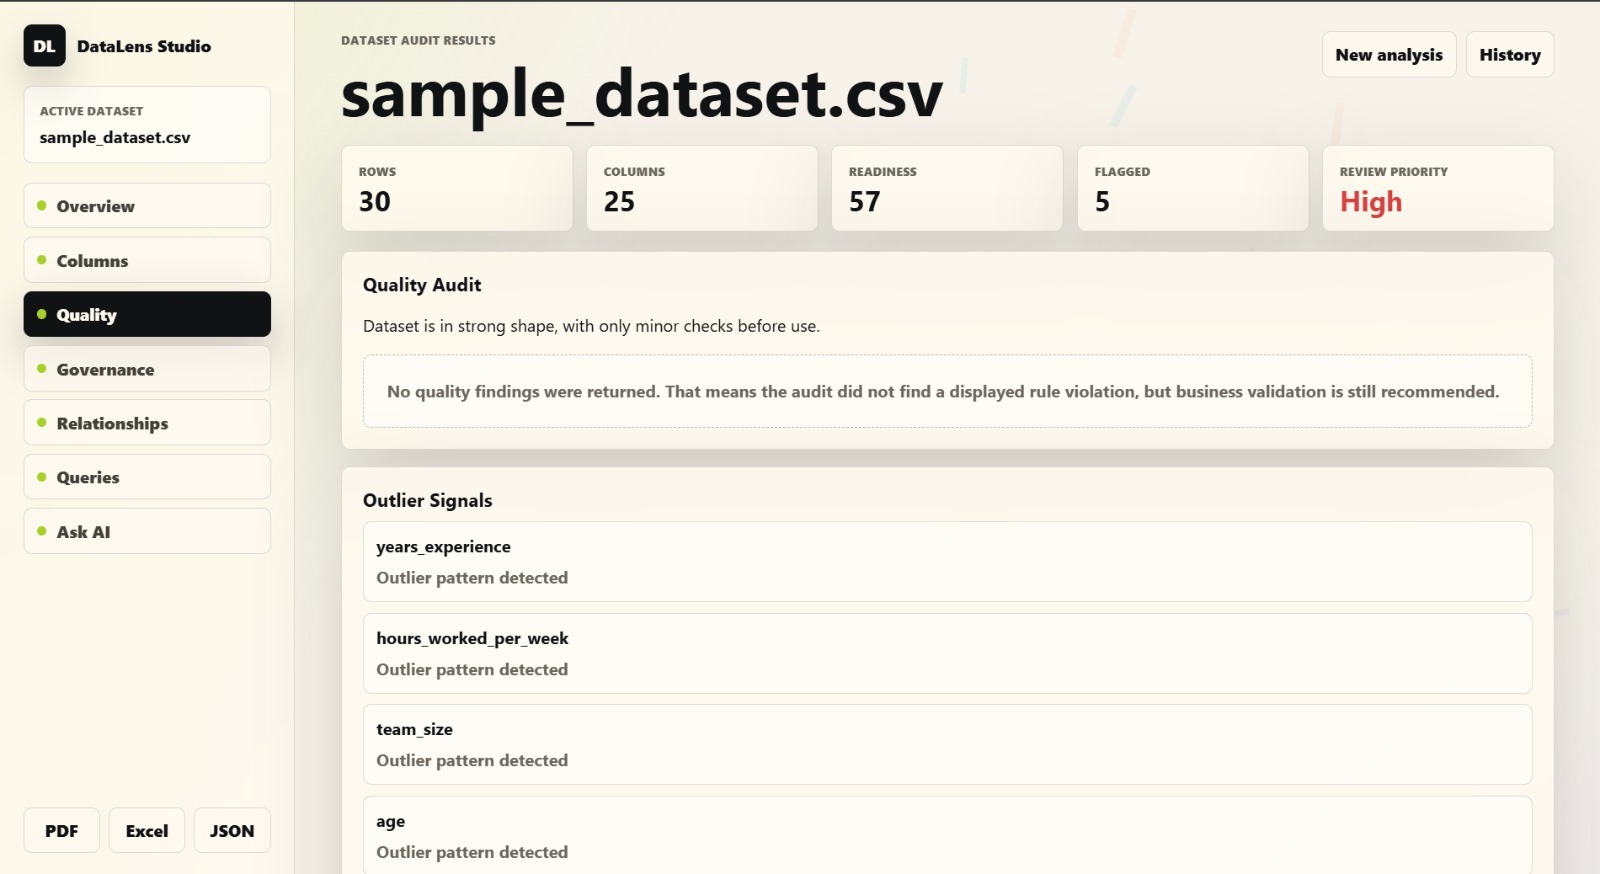Click the 'Dataset is in strong shape' summary

point(591,326)
